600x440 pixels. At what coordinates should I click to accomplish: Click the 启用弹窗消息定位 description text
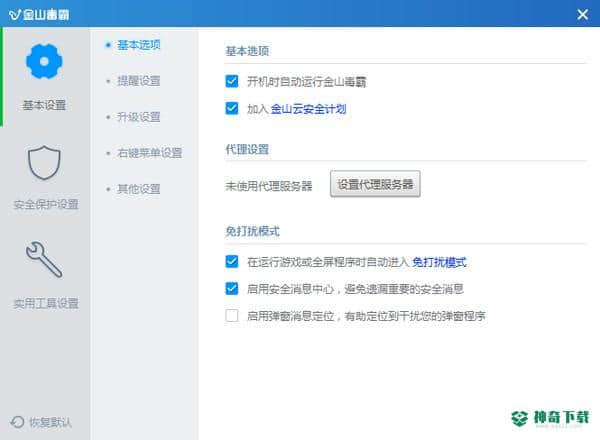[x=366, y=316]
